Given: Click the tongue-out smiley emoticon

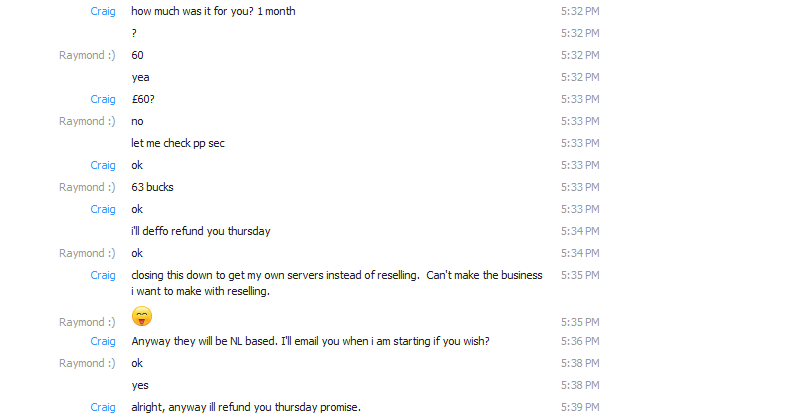Looking at the screenshot, I should click(x=142, y=316).
